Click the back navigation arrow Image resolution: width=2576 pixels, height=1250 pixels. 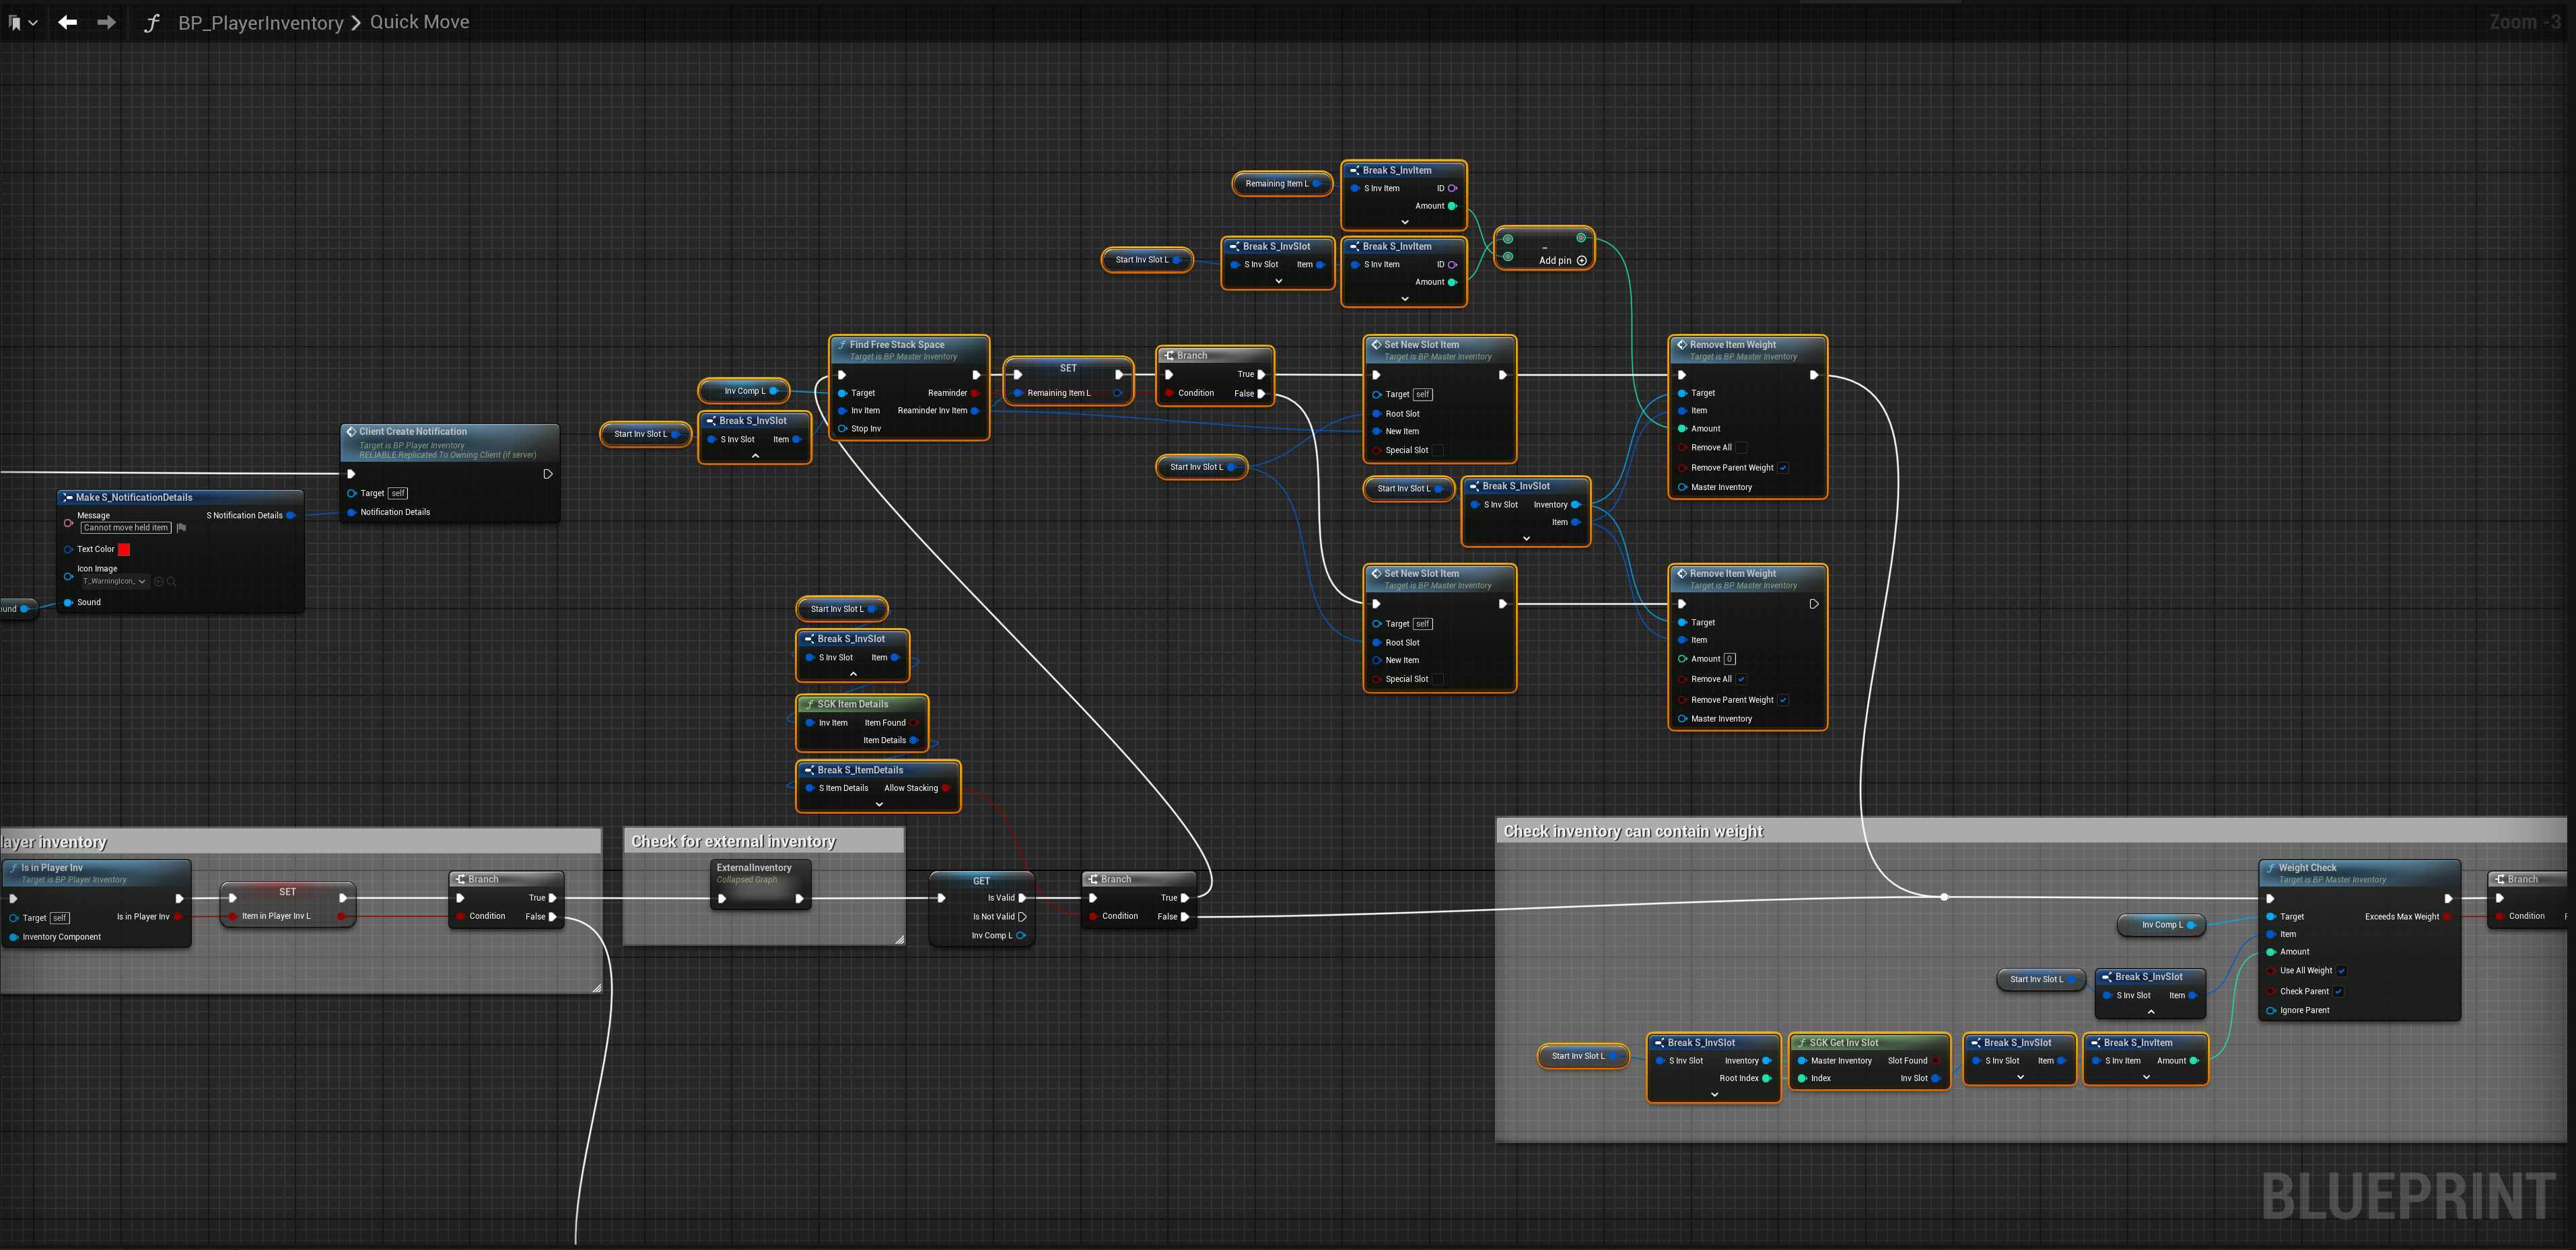67,22
